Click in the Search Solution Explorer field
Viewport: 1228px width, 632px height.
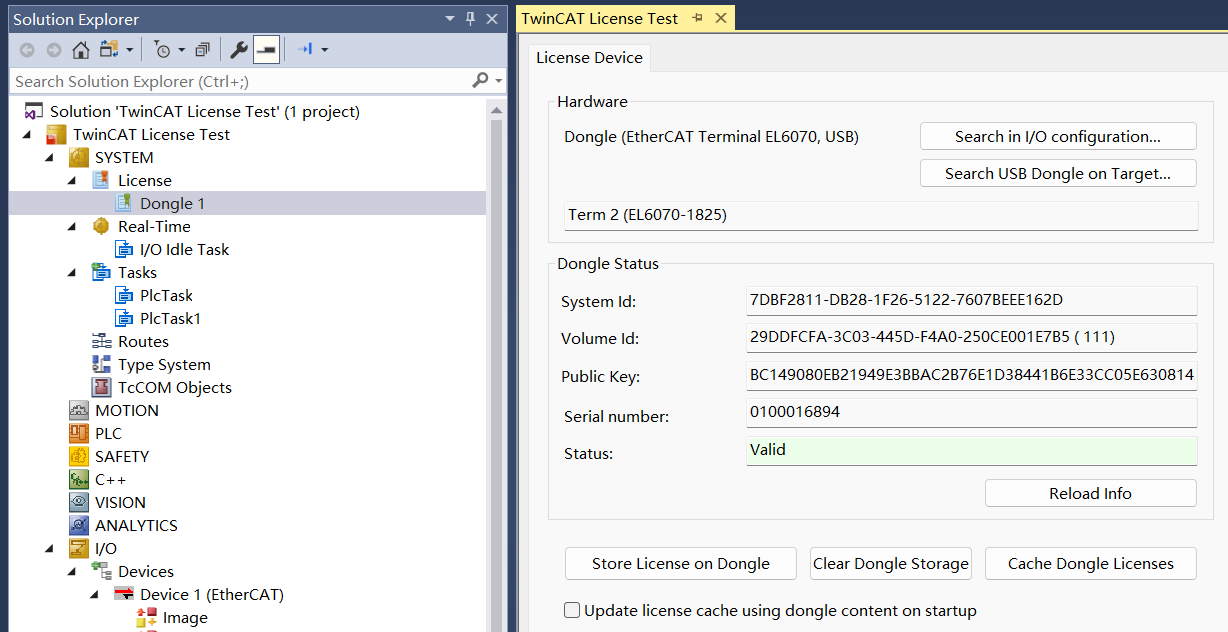click(x=240, y=81)
